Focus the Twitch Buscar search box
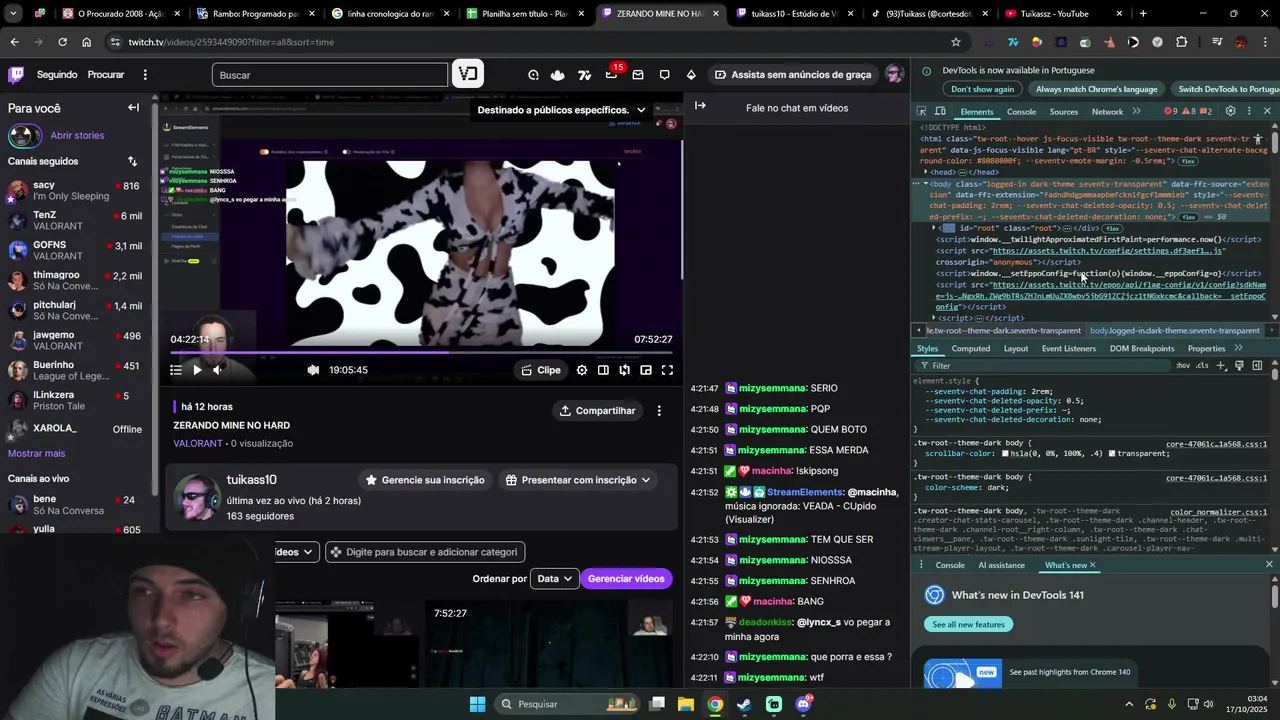1280x720 pixels. [x=330, y=75]
